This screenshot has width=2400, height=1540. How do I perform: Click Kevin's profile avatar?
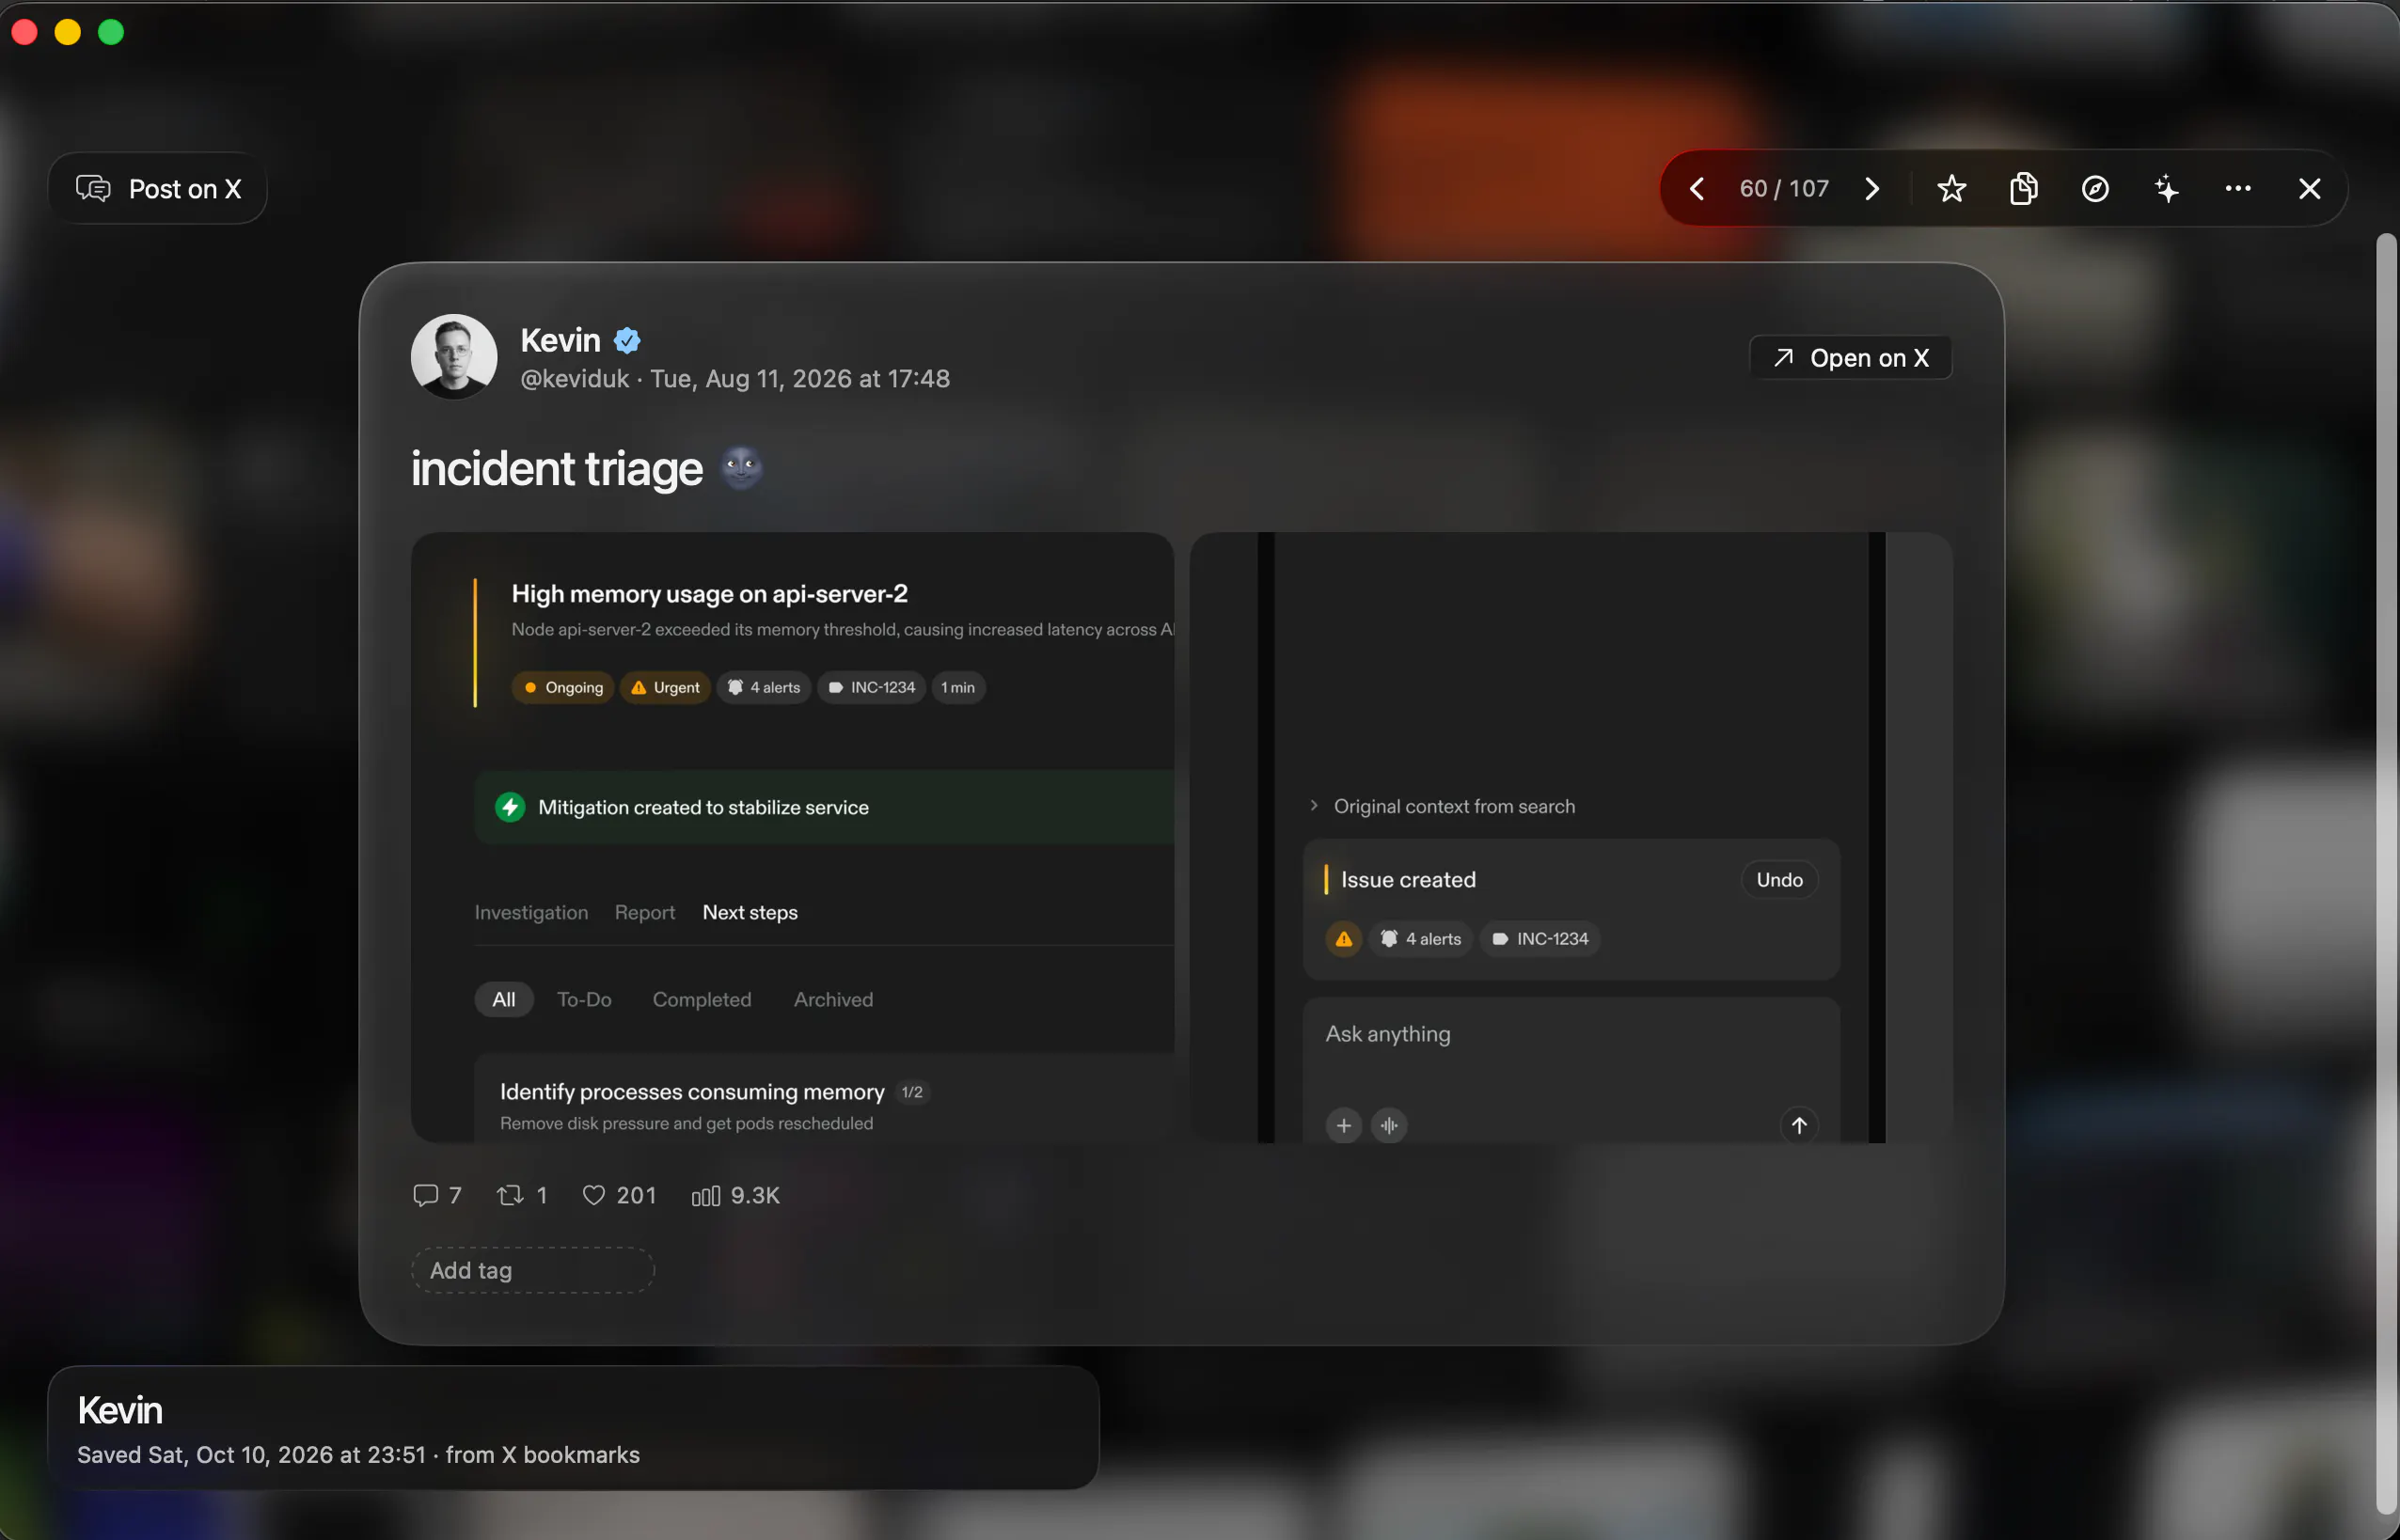pos(454,357)
